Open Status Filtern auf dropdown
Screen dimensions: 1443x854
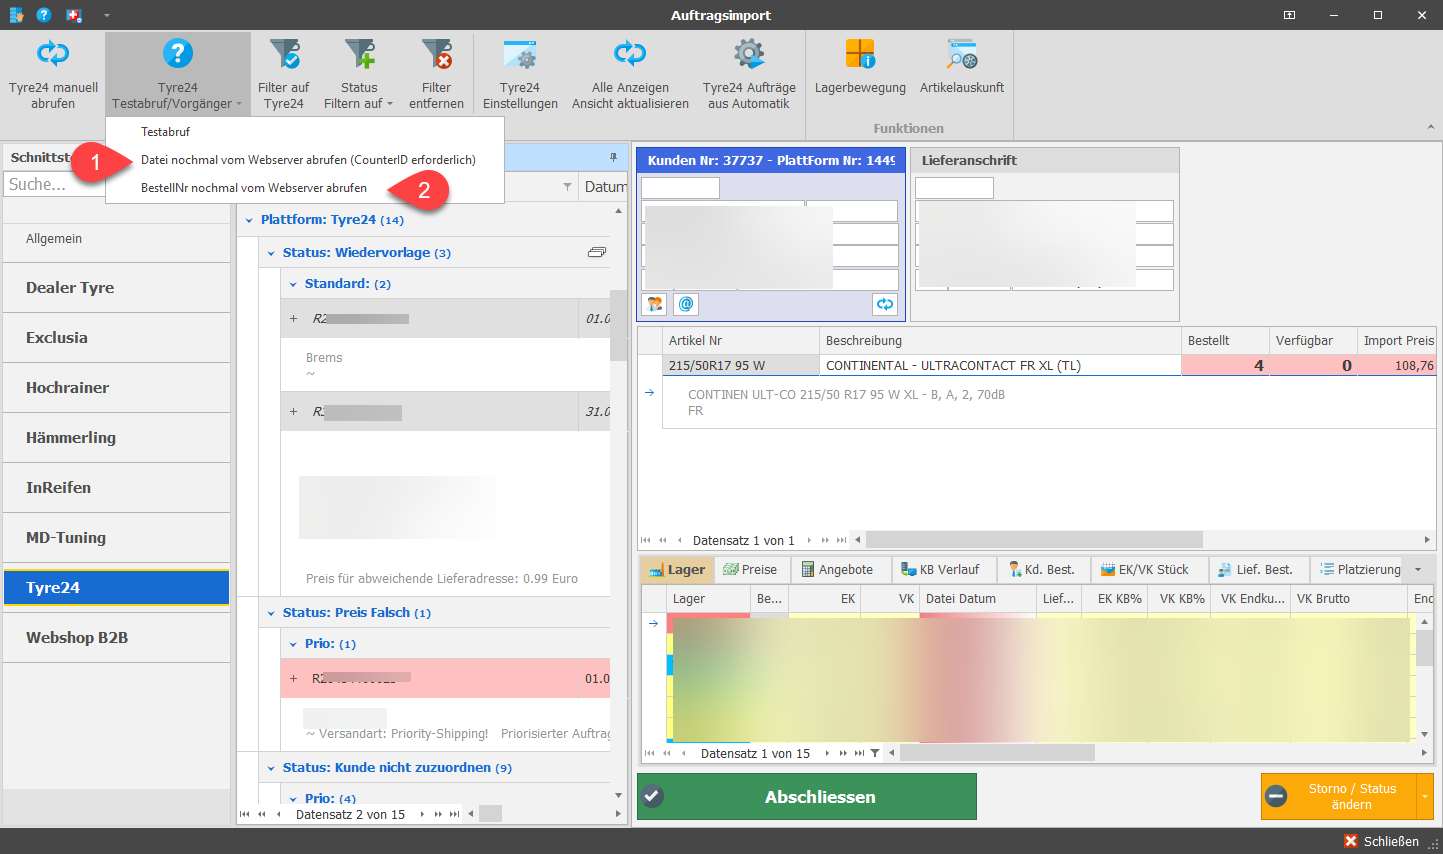359,74
